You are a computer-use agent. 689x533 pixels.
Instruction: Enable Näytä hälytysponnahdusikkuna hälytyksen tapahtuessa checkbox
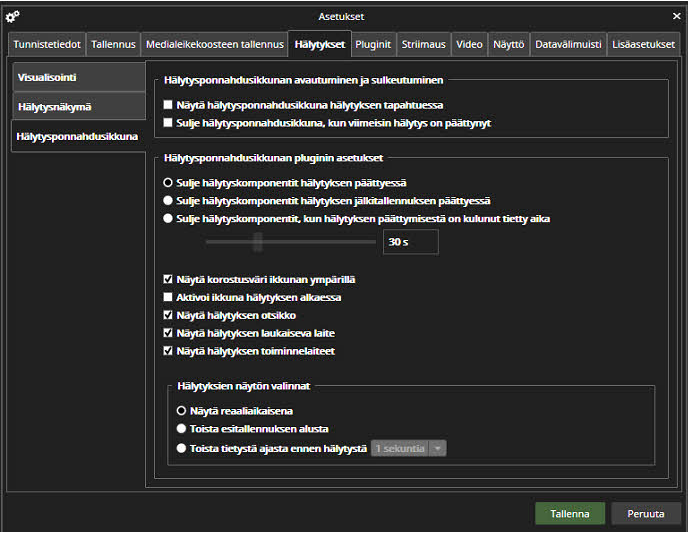tap(168, 105)
